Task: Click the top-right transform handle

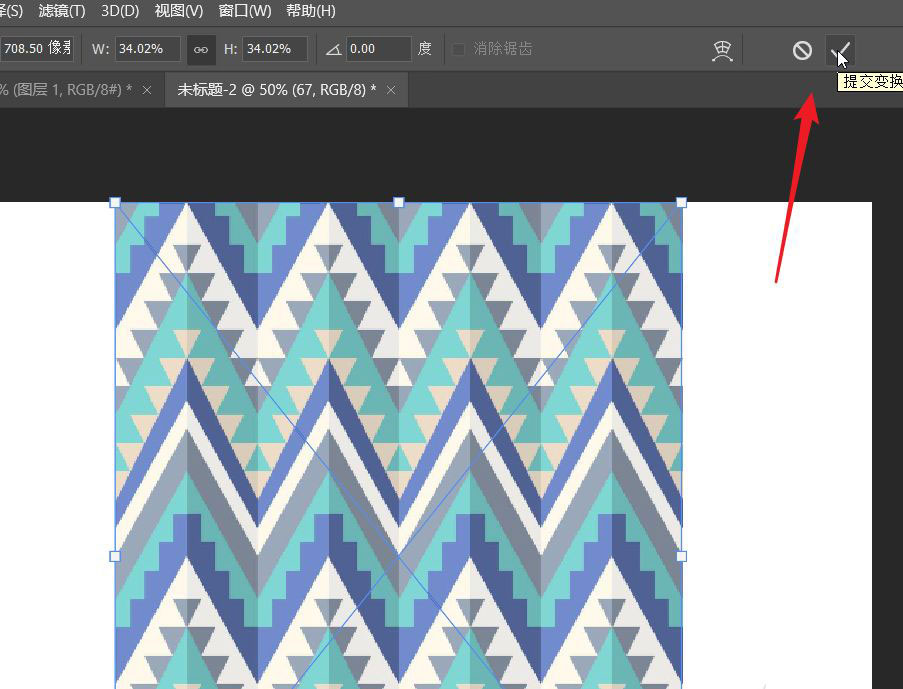Action: (x=681, y=202)
